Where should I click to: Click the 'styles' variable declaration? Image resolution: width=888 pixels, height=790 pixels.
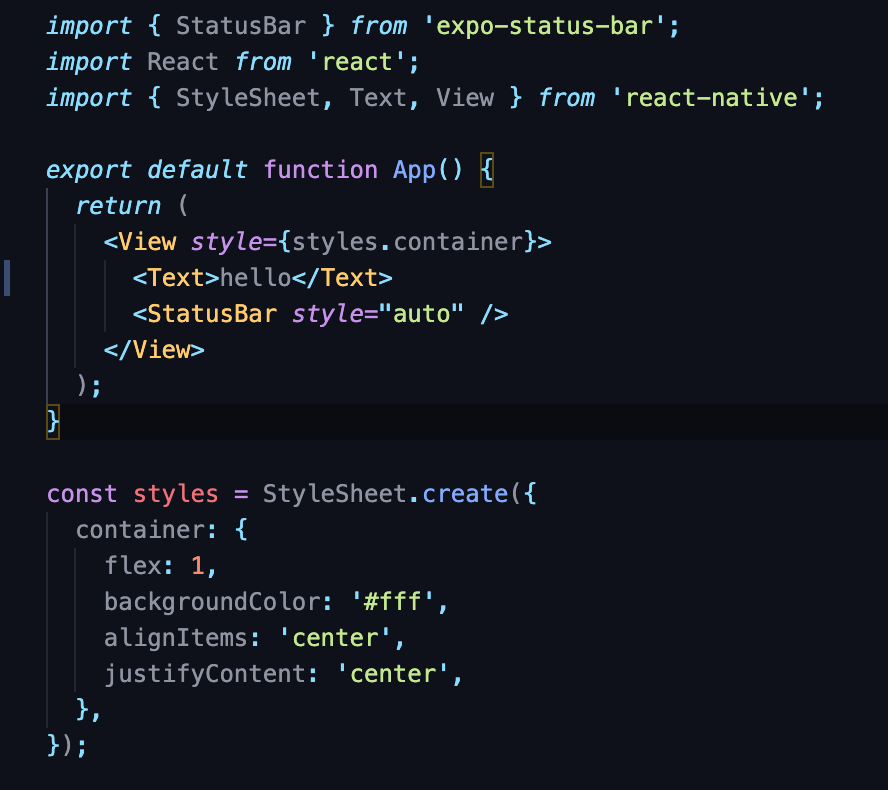coord(176,494)
